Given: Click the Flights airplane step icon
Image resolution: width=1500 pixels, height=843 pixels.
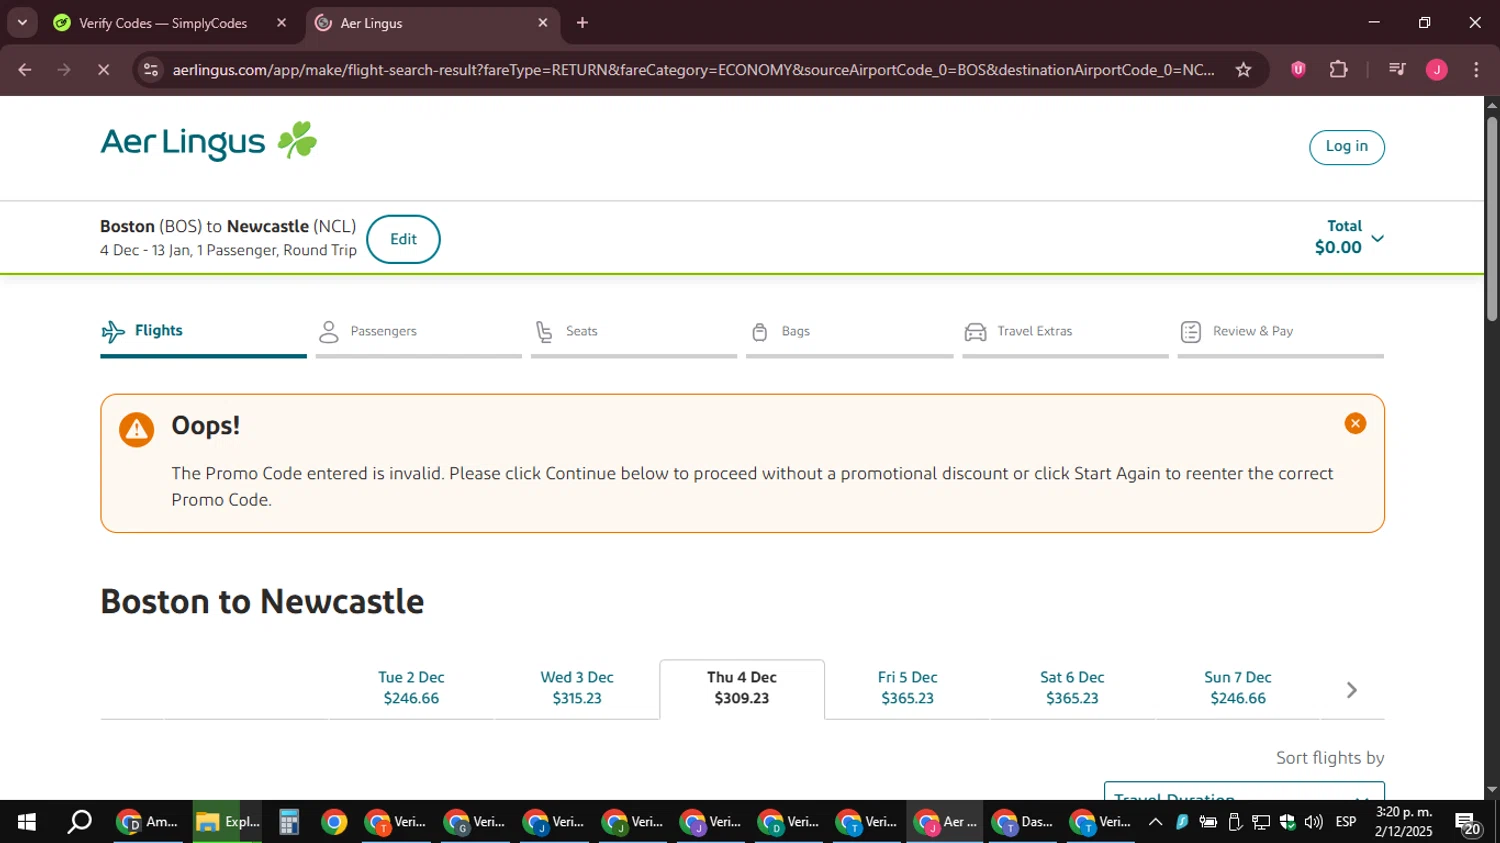Looking at the screenshot, I should [113, 331].
